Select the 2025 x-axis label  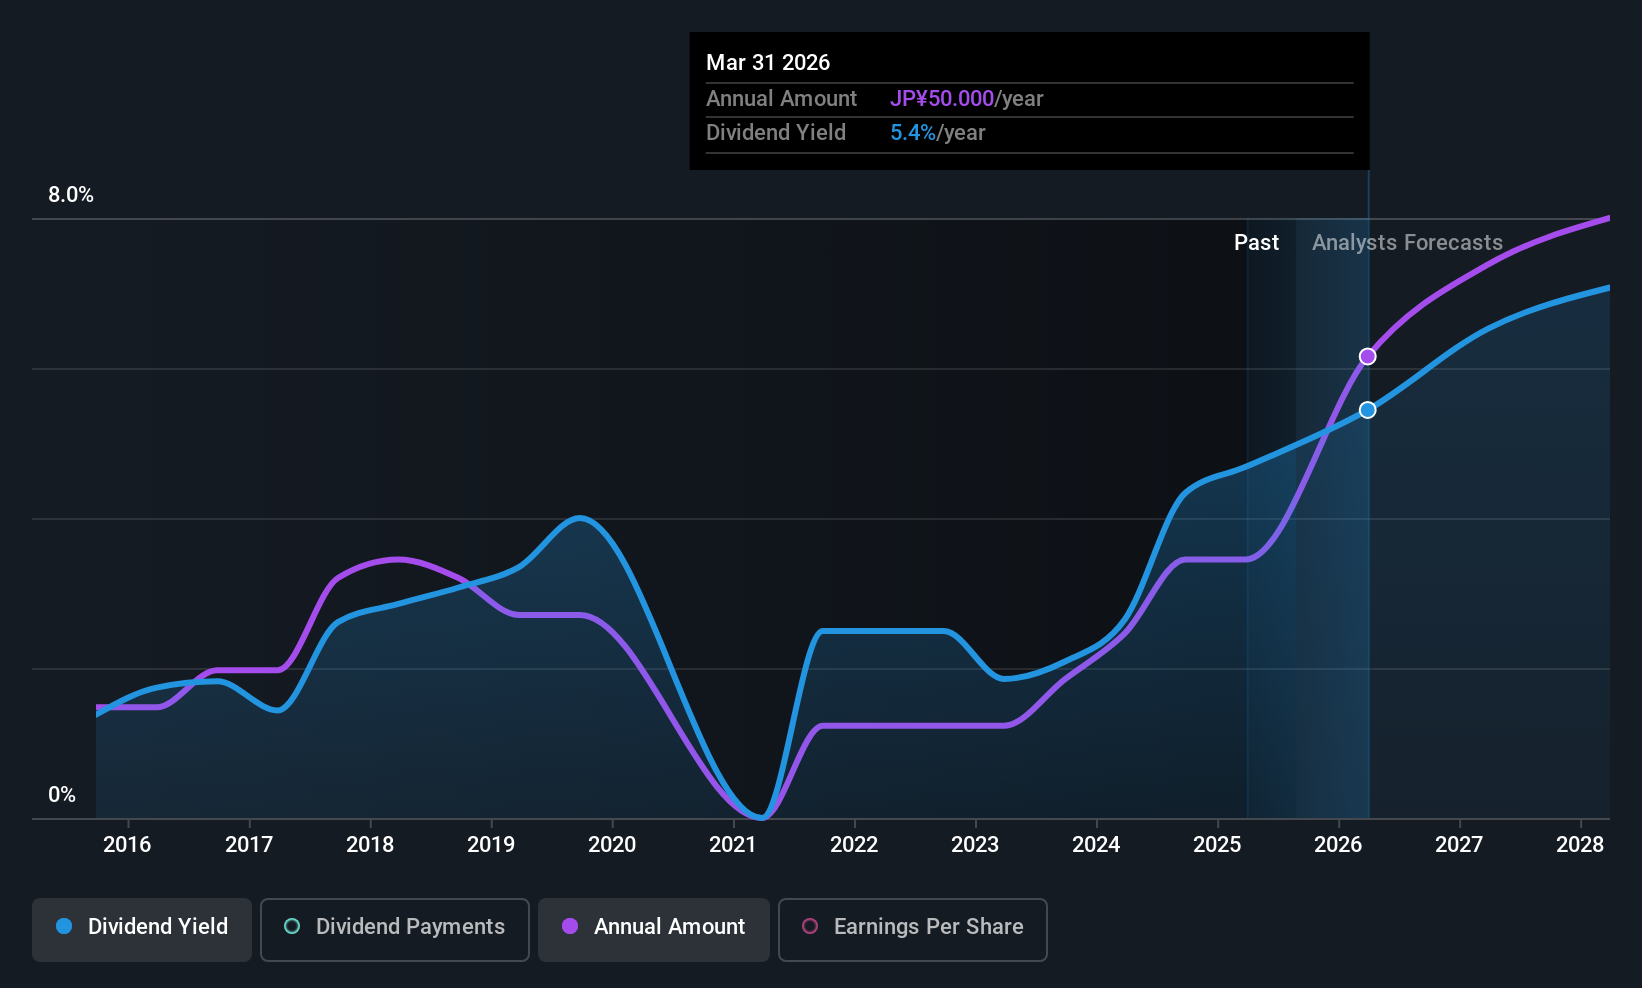[x=1217, y=845]
